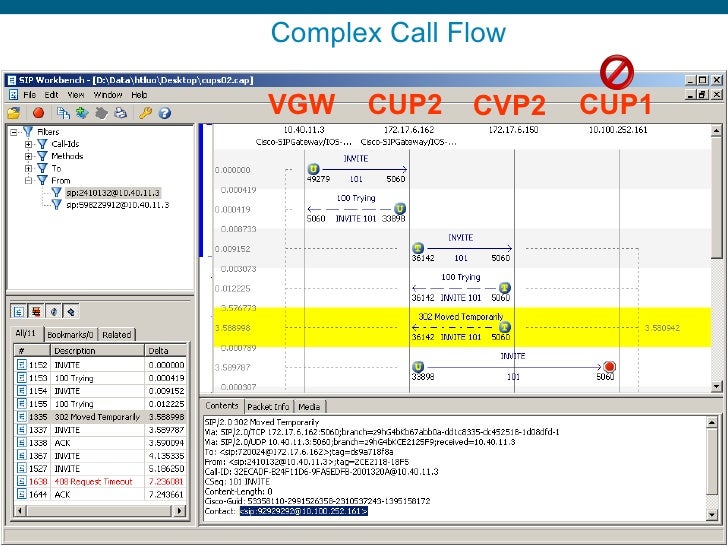Click the document icon left of File menu

coord(13,95)
